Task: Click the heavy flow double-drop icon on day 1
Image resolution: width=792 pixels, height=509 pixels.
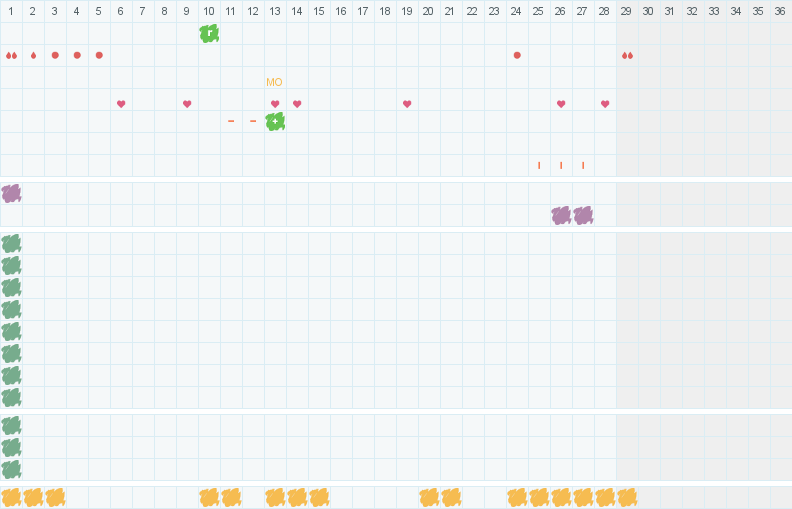Action: (x=11, y=55)
